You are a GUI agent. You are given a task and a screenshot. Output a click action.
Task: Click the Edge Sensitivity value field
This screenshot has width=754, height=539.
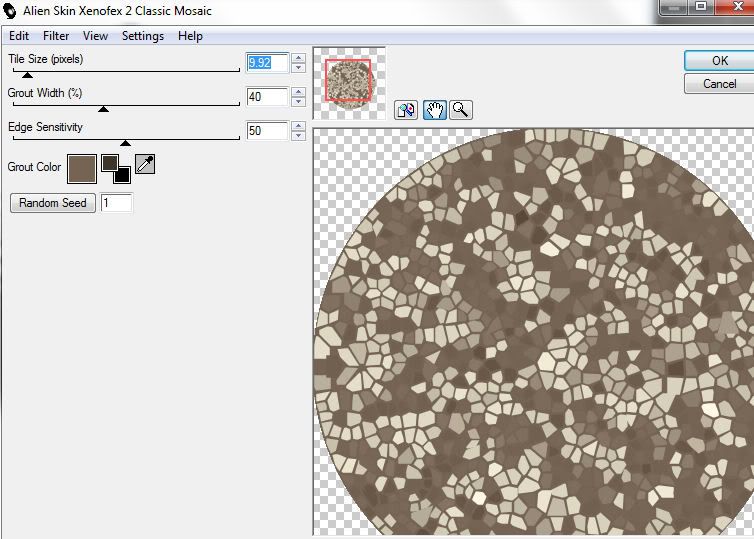tap(267, 131)
